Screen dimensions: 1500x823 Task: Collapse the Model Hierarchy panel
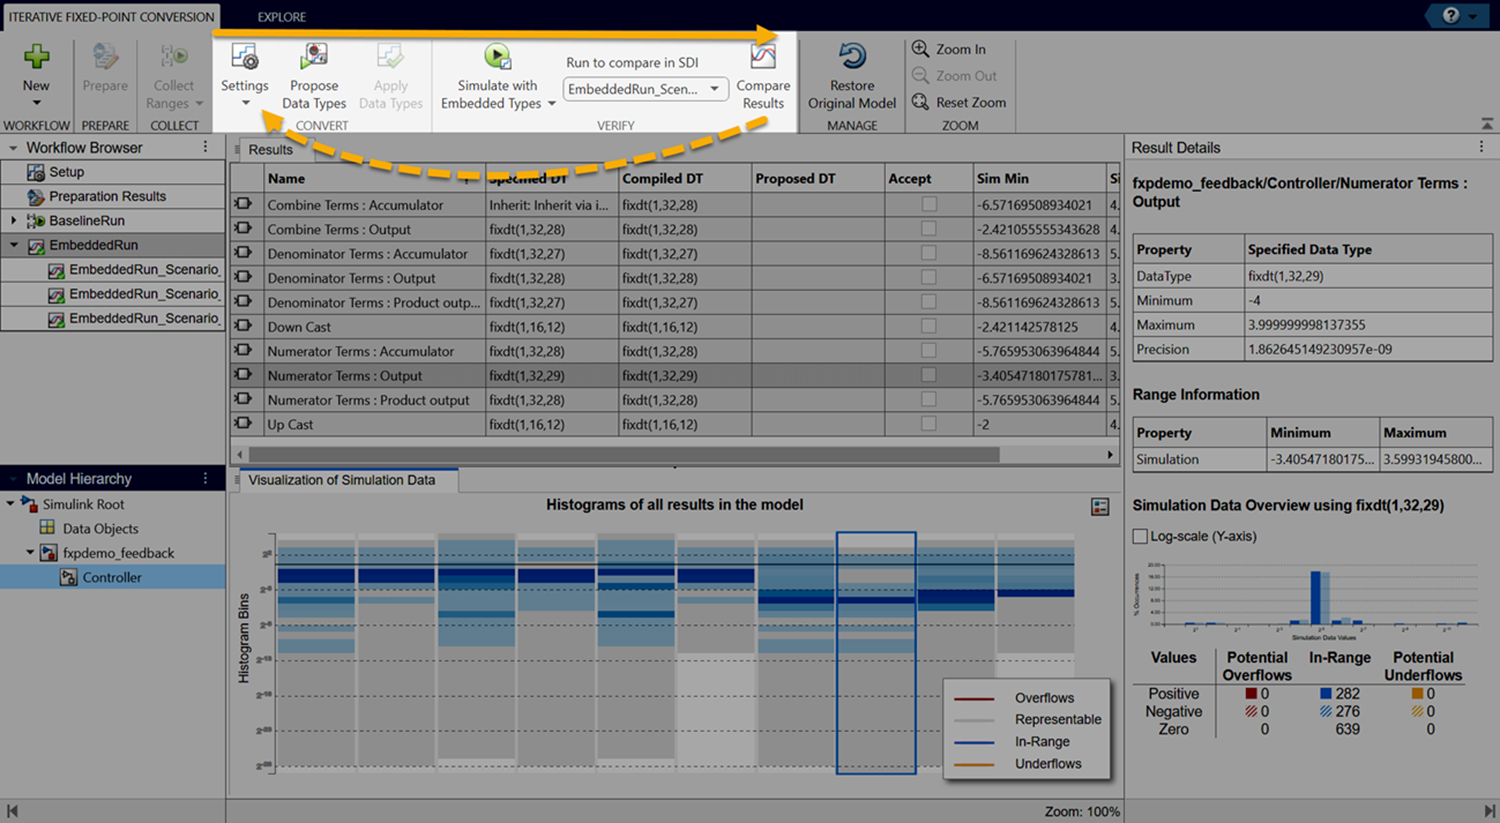13,478
